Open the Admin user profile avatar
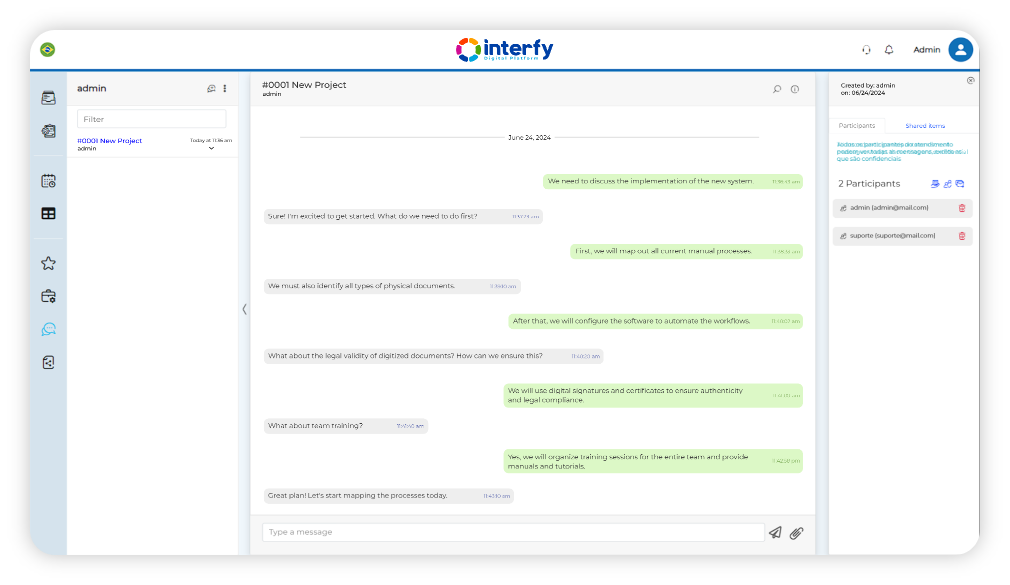The width and height of the screenshot is (1010, 585). click(960, 50)
